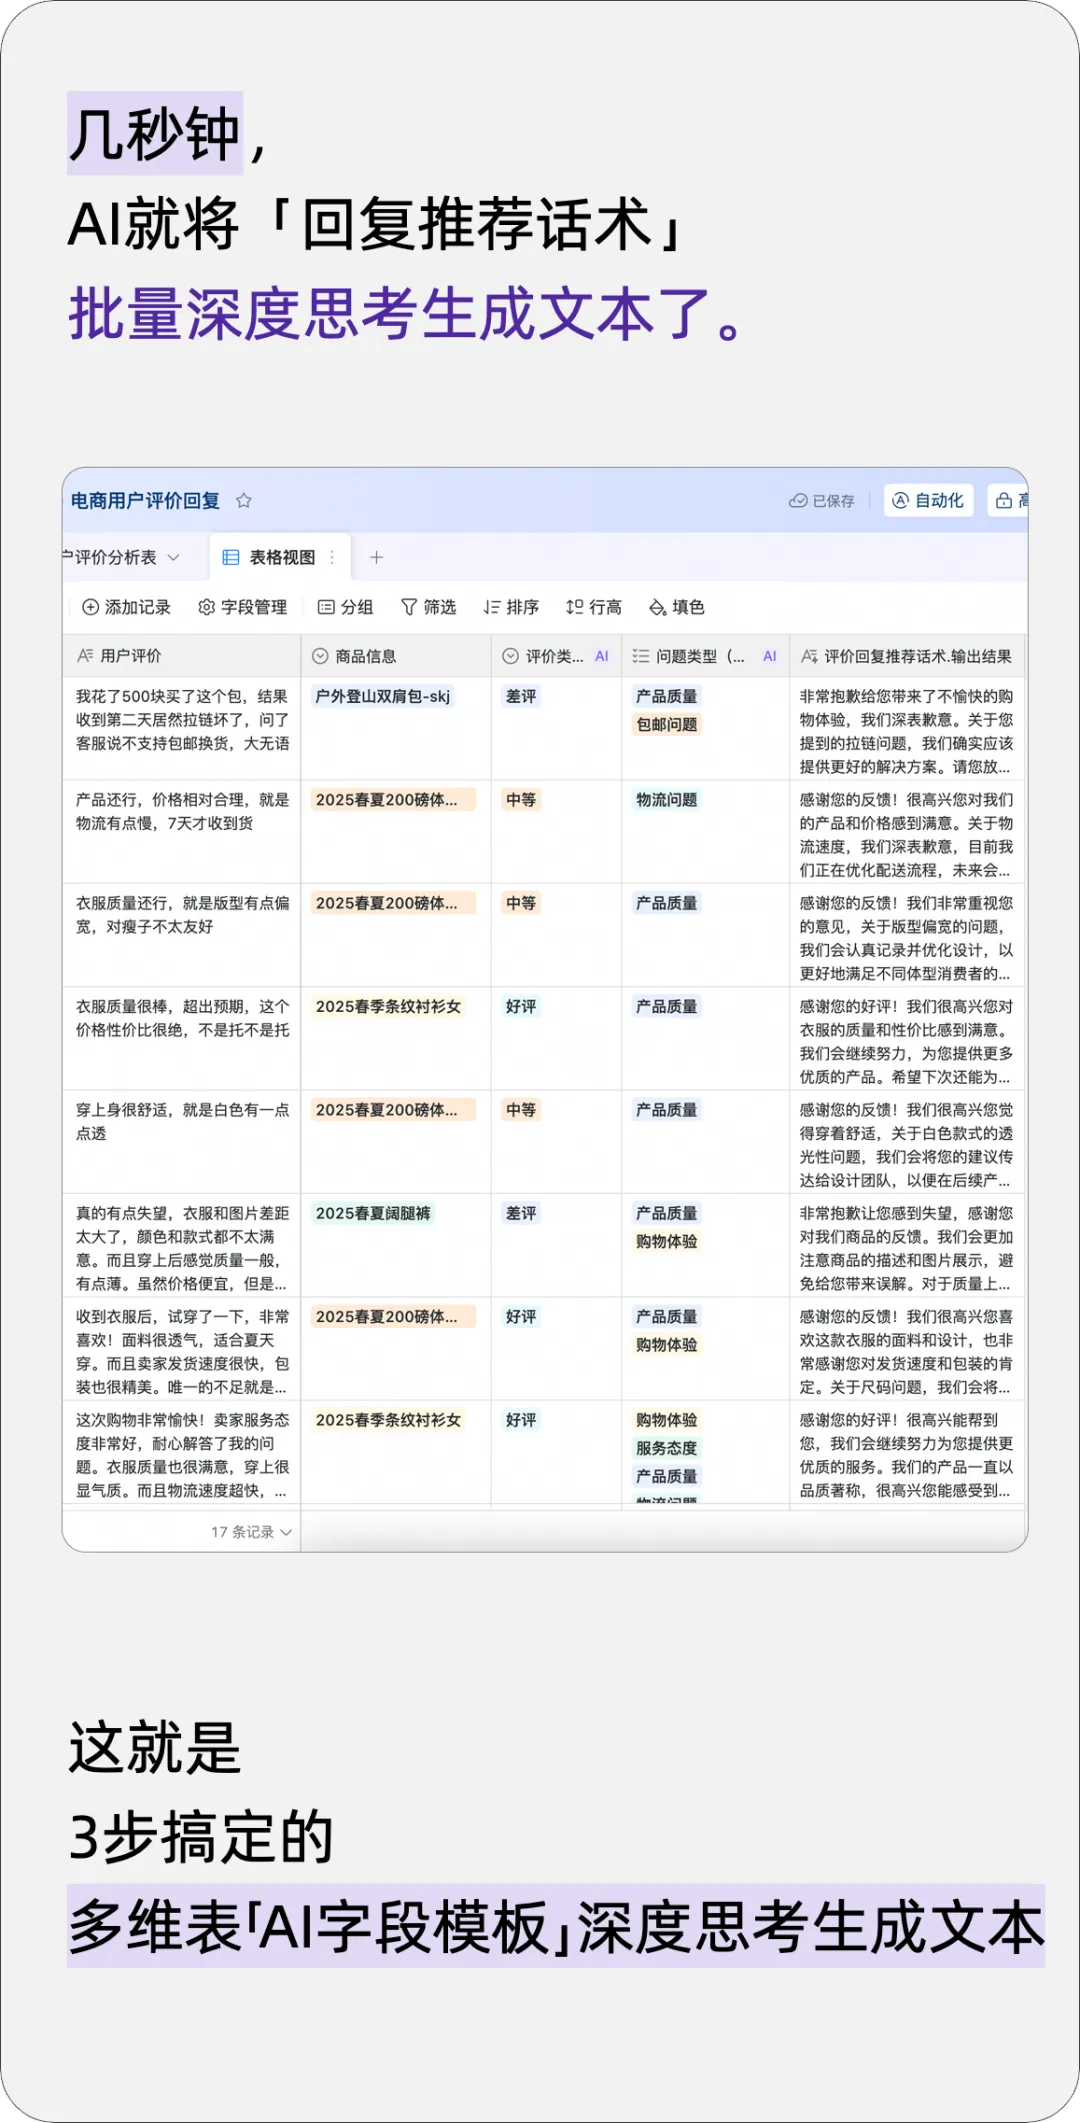Click the 评价回复推荐话术 AI text field icon

click(809, 656)
